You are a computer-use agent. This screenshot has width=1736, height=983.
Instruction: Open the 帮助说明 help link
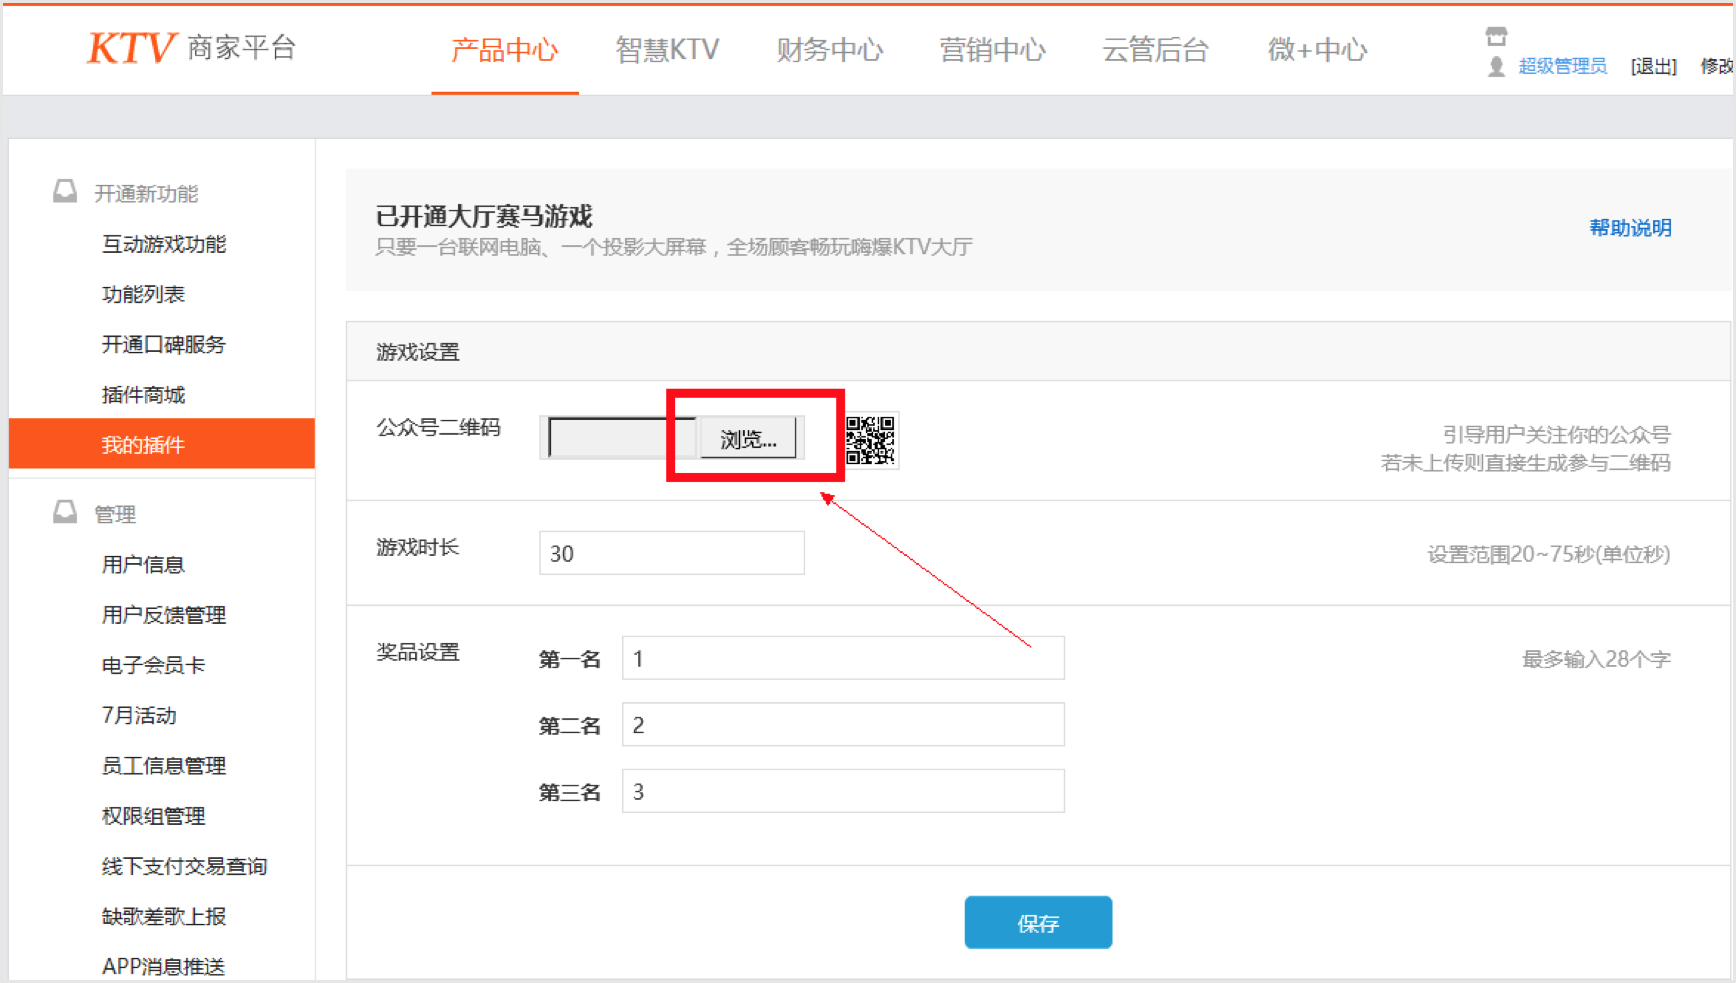point(1630,228)
